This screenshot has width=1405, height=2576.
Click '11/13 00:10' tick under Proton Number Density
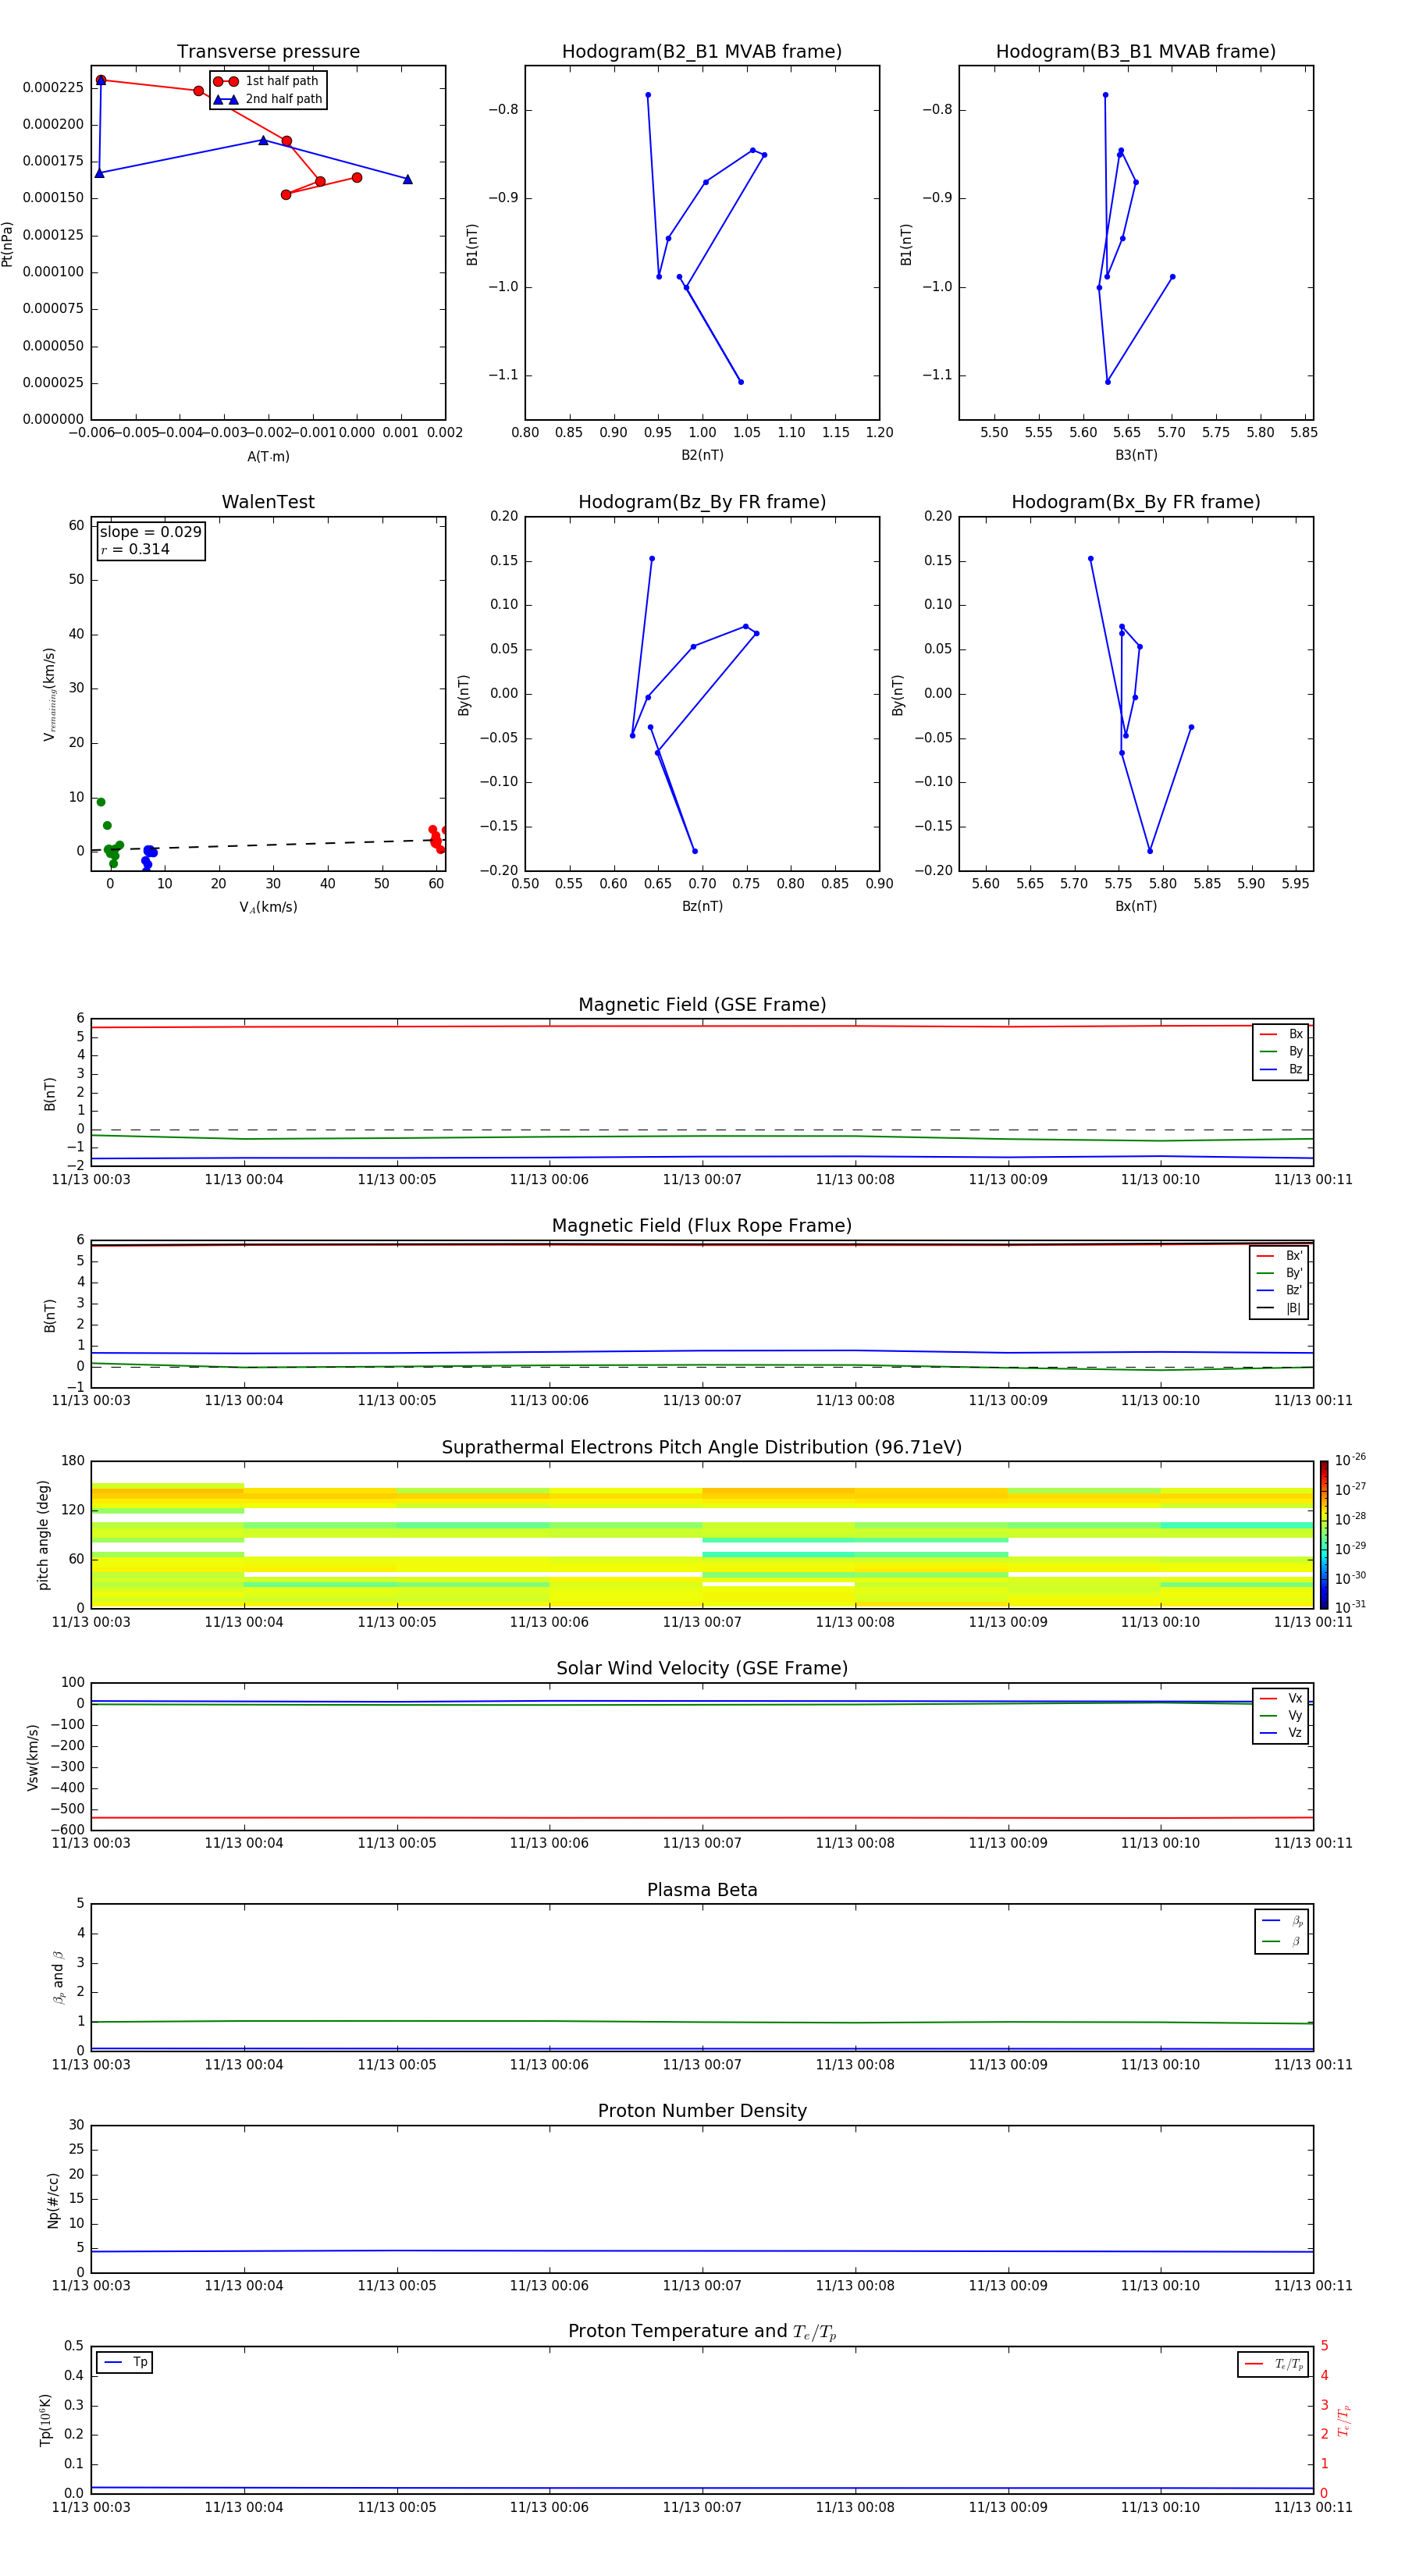[x=1160, y=2286]
